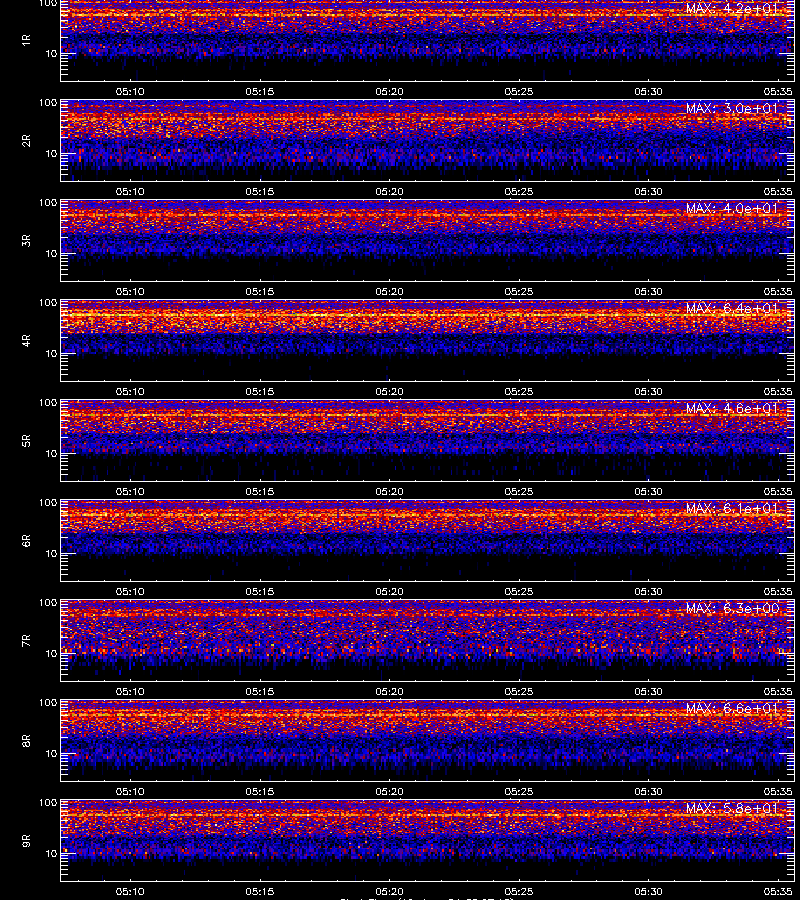Click the 9R panel axis label

pos(26,840)
